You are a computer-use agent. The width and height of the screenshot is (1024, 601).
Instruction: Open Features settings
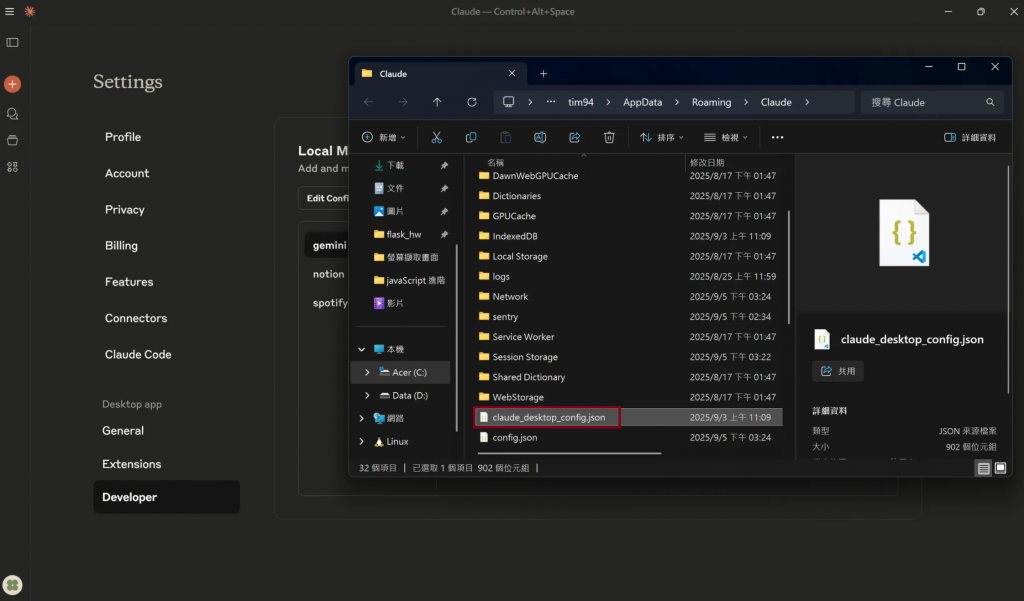pyautogui.click(x=129, y=282)
